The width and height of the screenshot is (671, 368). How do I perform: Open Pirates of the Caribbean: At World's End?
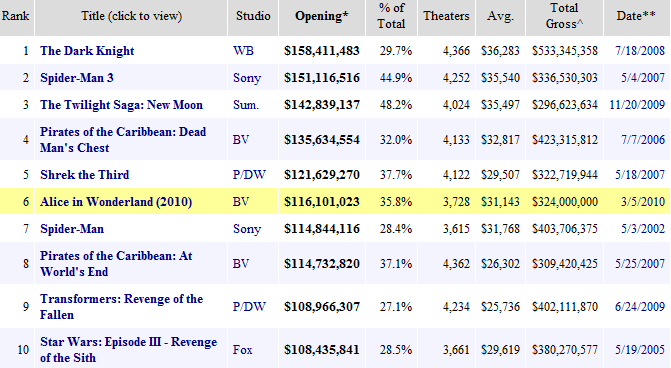pos(116,264)
